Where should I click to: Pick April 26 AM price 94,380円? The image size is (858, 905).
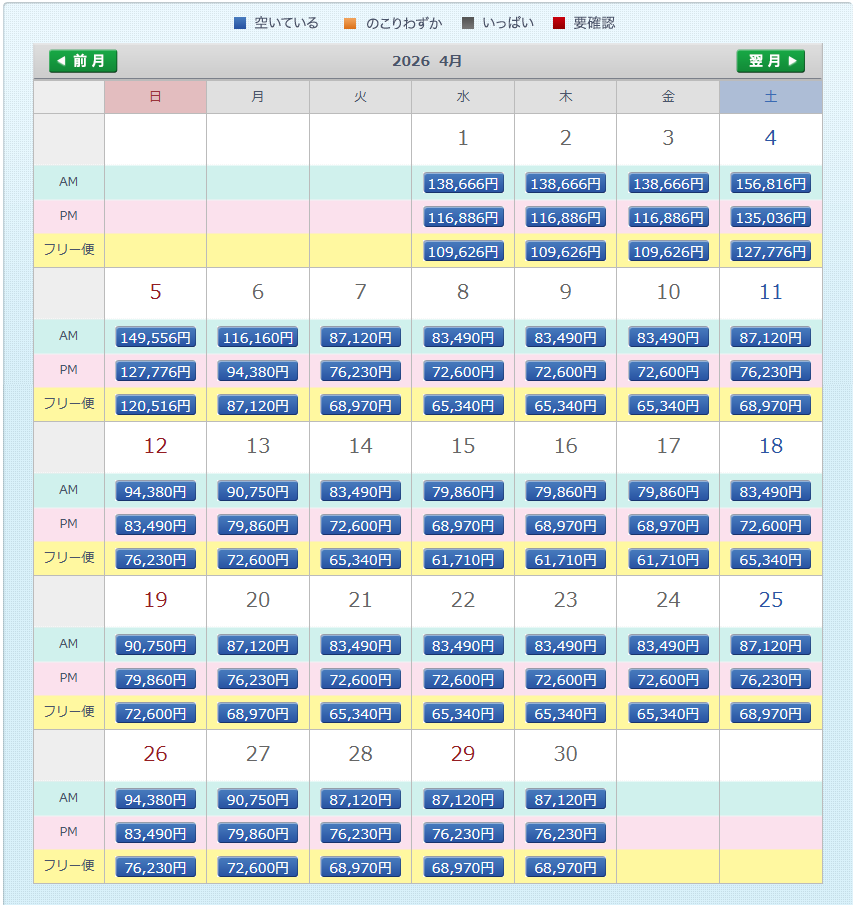(x=156, y=799)
